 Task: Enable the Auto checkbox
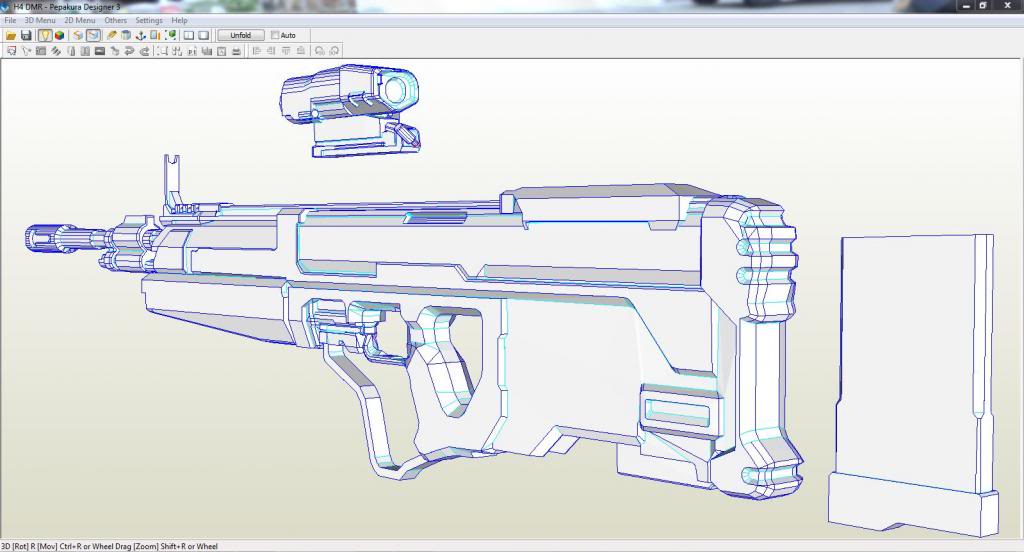275,35
